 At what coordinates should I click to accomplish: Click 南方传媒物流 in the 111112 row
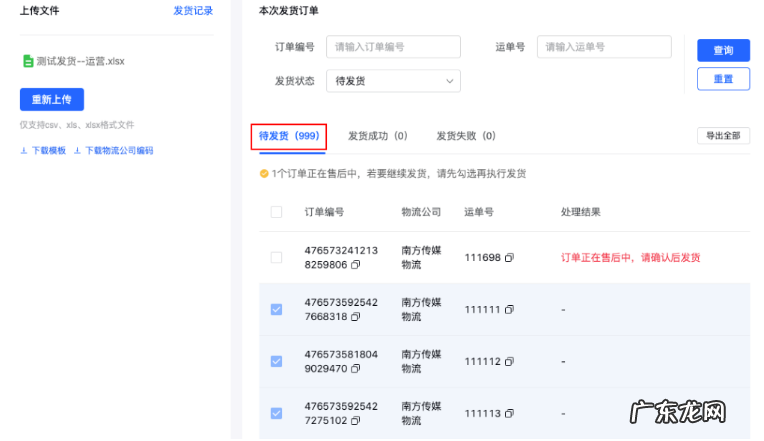(x=421, y=362)
